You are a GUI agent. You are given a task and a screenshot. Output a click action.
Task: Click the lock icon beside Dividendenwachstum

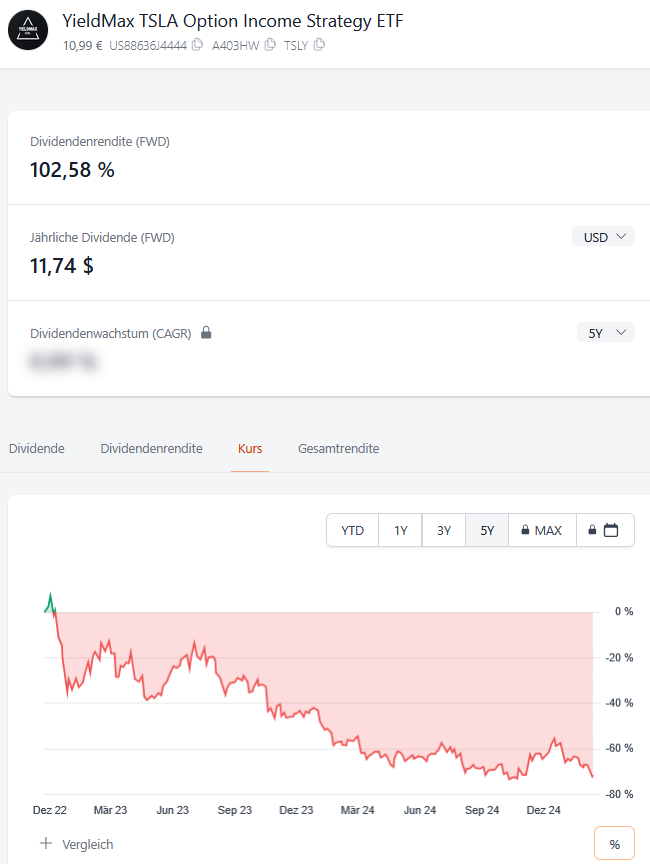click(206, 333)
